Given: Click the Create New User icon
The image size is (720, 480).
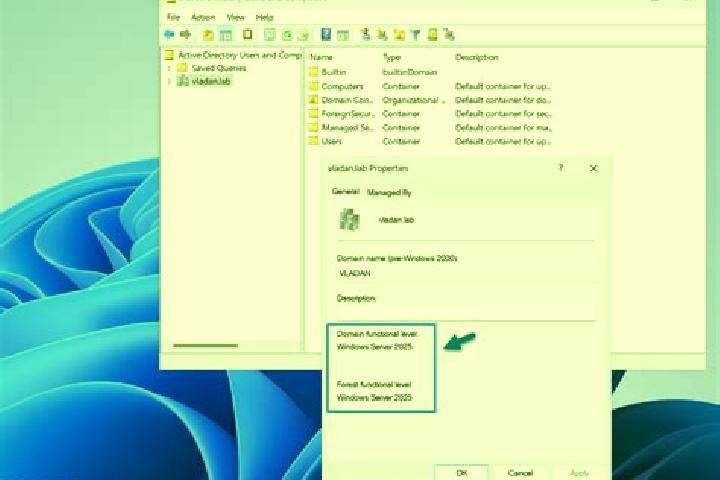Looking at the screenshot, I should click(x=366, y=34).
